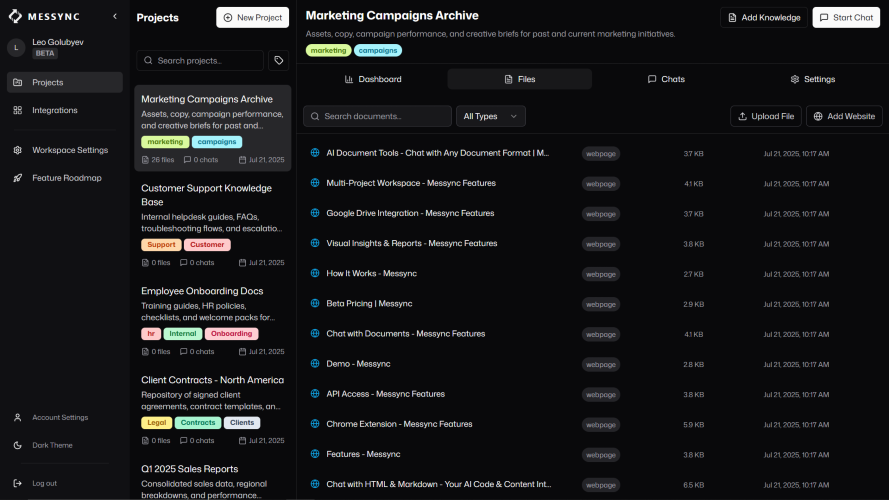Focus the Search projects field
The height and width of the screenshot is (500, 889).
pyautogui.click(x=200, y=61)
